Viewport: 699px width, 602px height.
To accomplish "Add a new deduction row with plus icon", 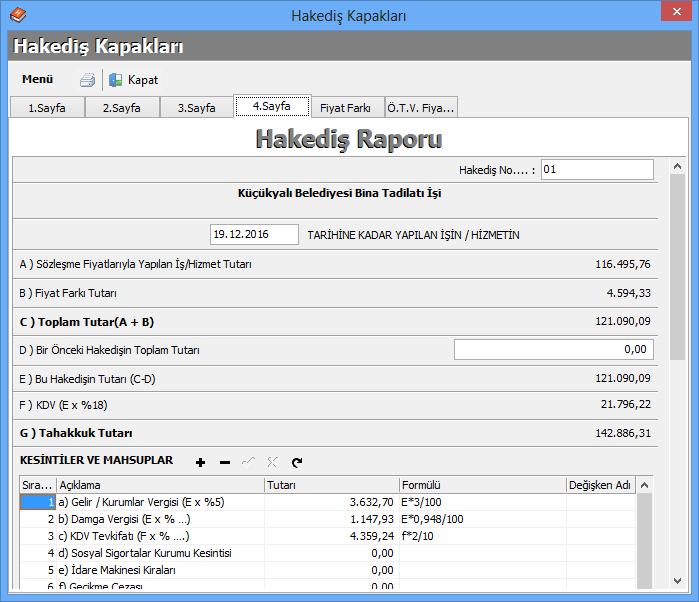I will [x=200, y=462].
